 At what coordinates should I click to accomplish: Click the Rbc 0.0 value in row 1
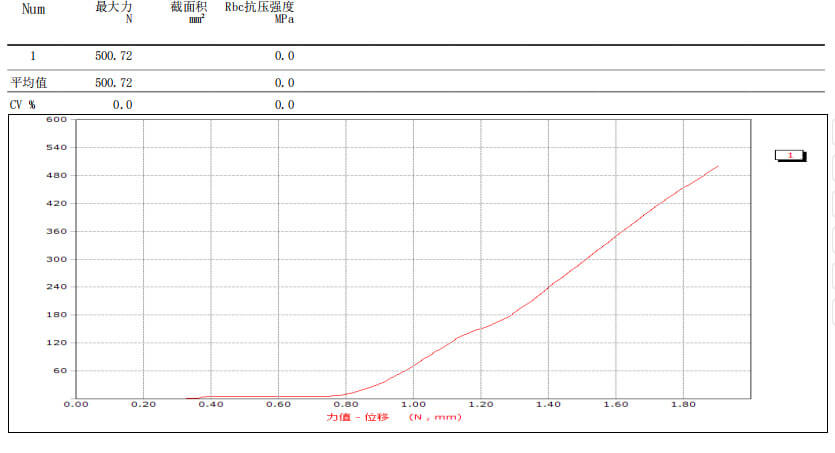[284, 56]
